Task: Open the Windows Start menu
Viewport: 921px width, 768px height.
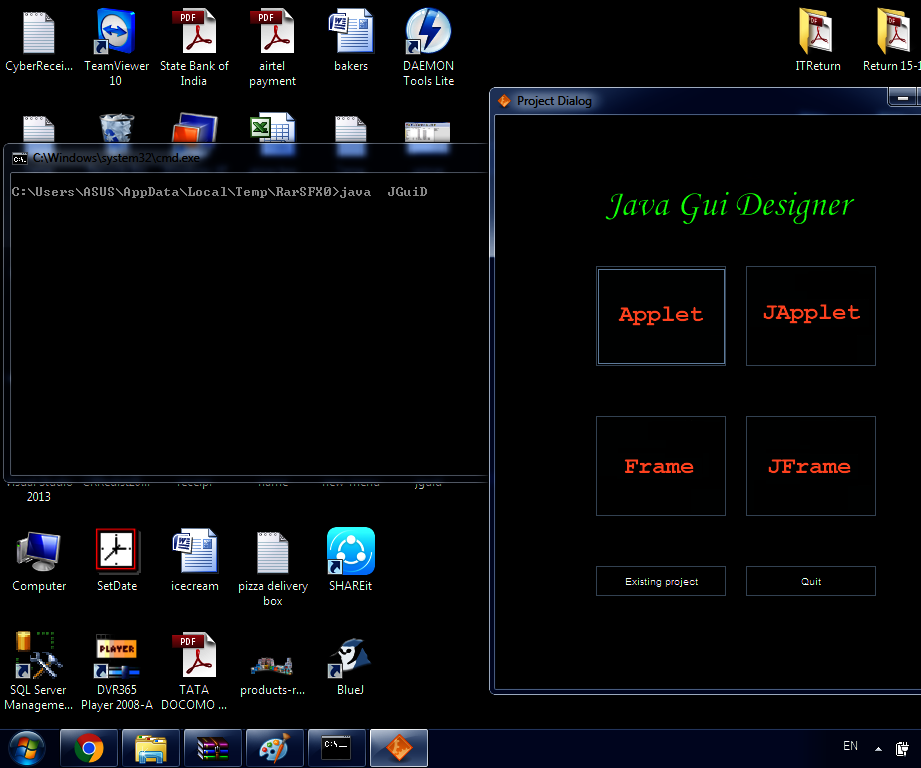Action: point(27,749)
